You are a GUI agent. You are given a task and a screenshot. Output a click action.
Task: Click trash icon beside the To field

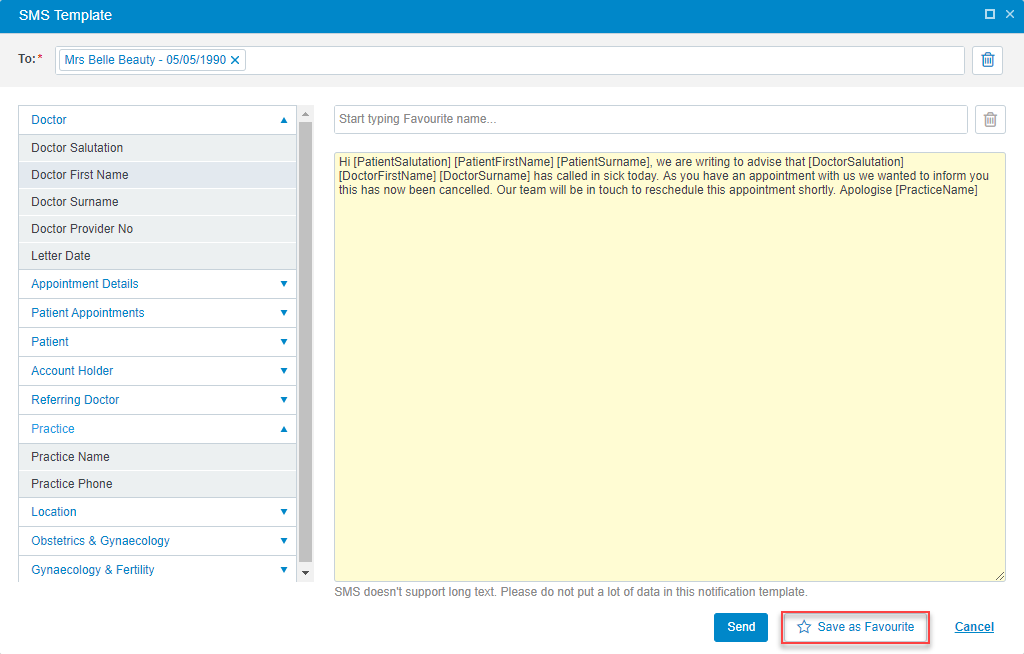tap(987, 60)
